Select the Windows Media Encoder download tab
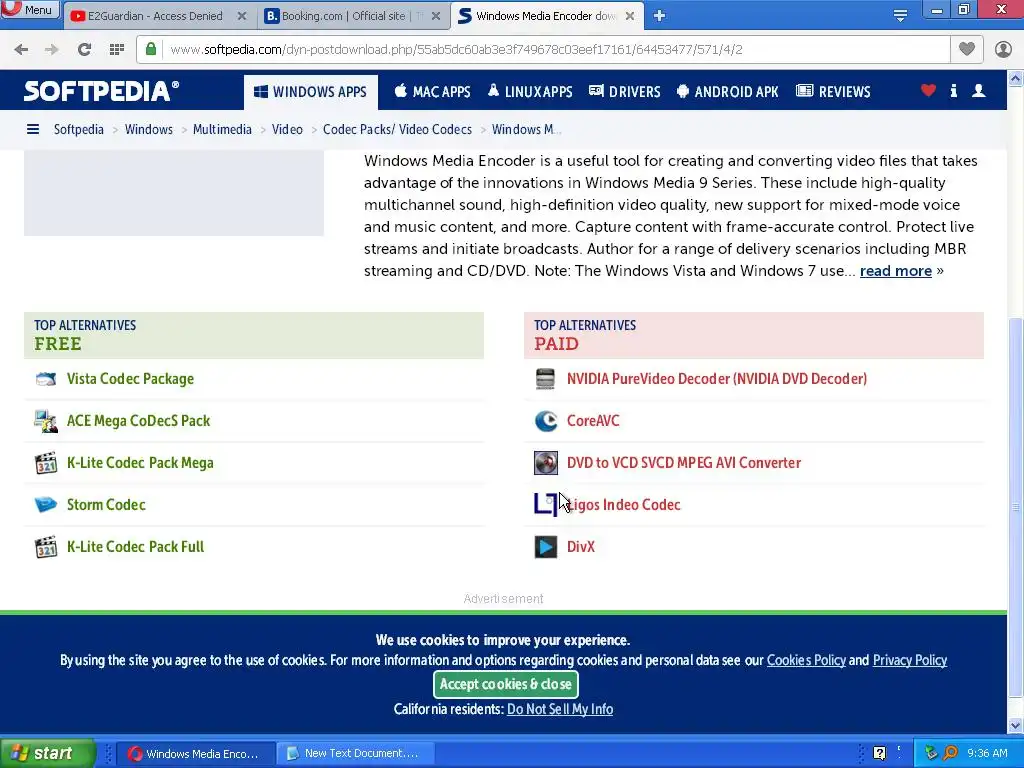This screenshot has width=1024, height=768. 546,16
